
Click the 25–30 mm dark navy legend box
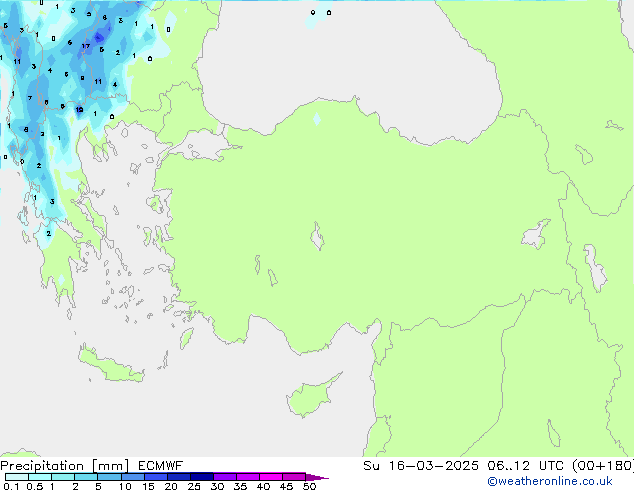coord(201,477)
